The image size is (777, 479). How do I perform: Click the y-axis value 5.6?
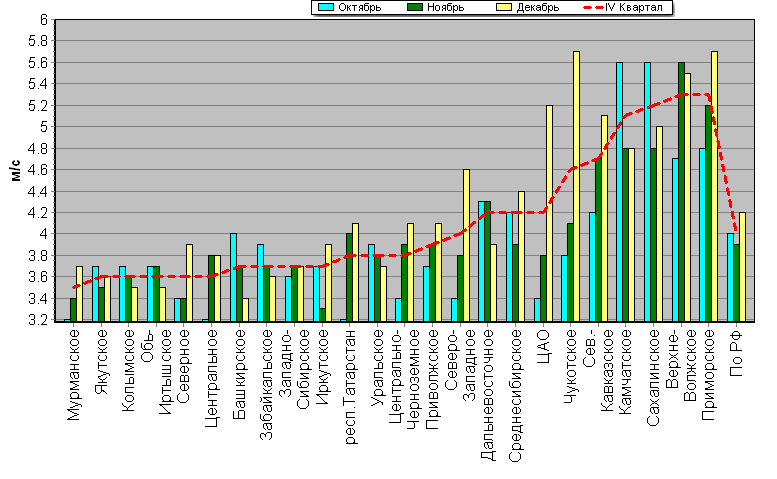point(38,63)
